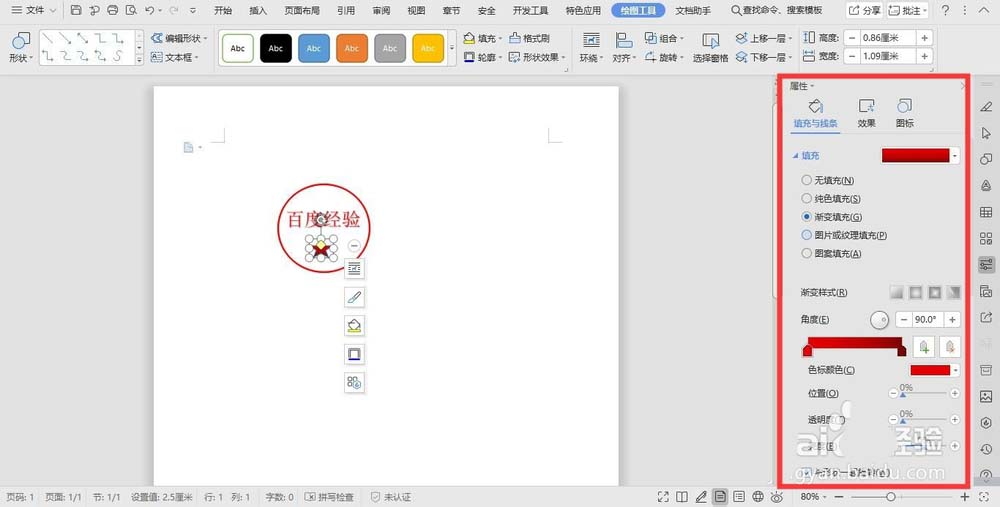Select 纯色填充(S) radio button
The height and width of the screenshot is (507, 1000).
pos(807,199)
